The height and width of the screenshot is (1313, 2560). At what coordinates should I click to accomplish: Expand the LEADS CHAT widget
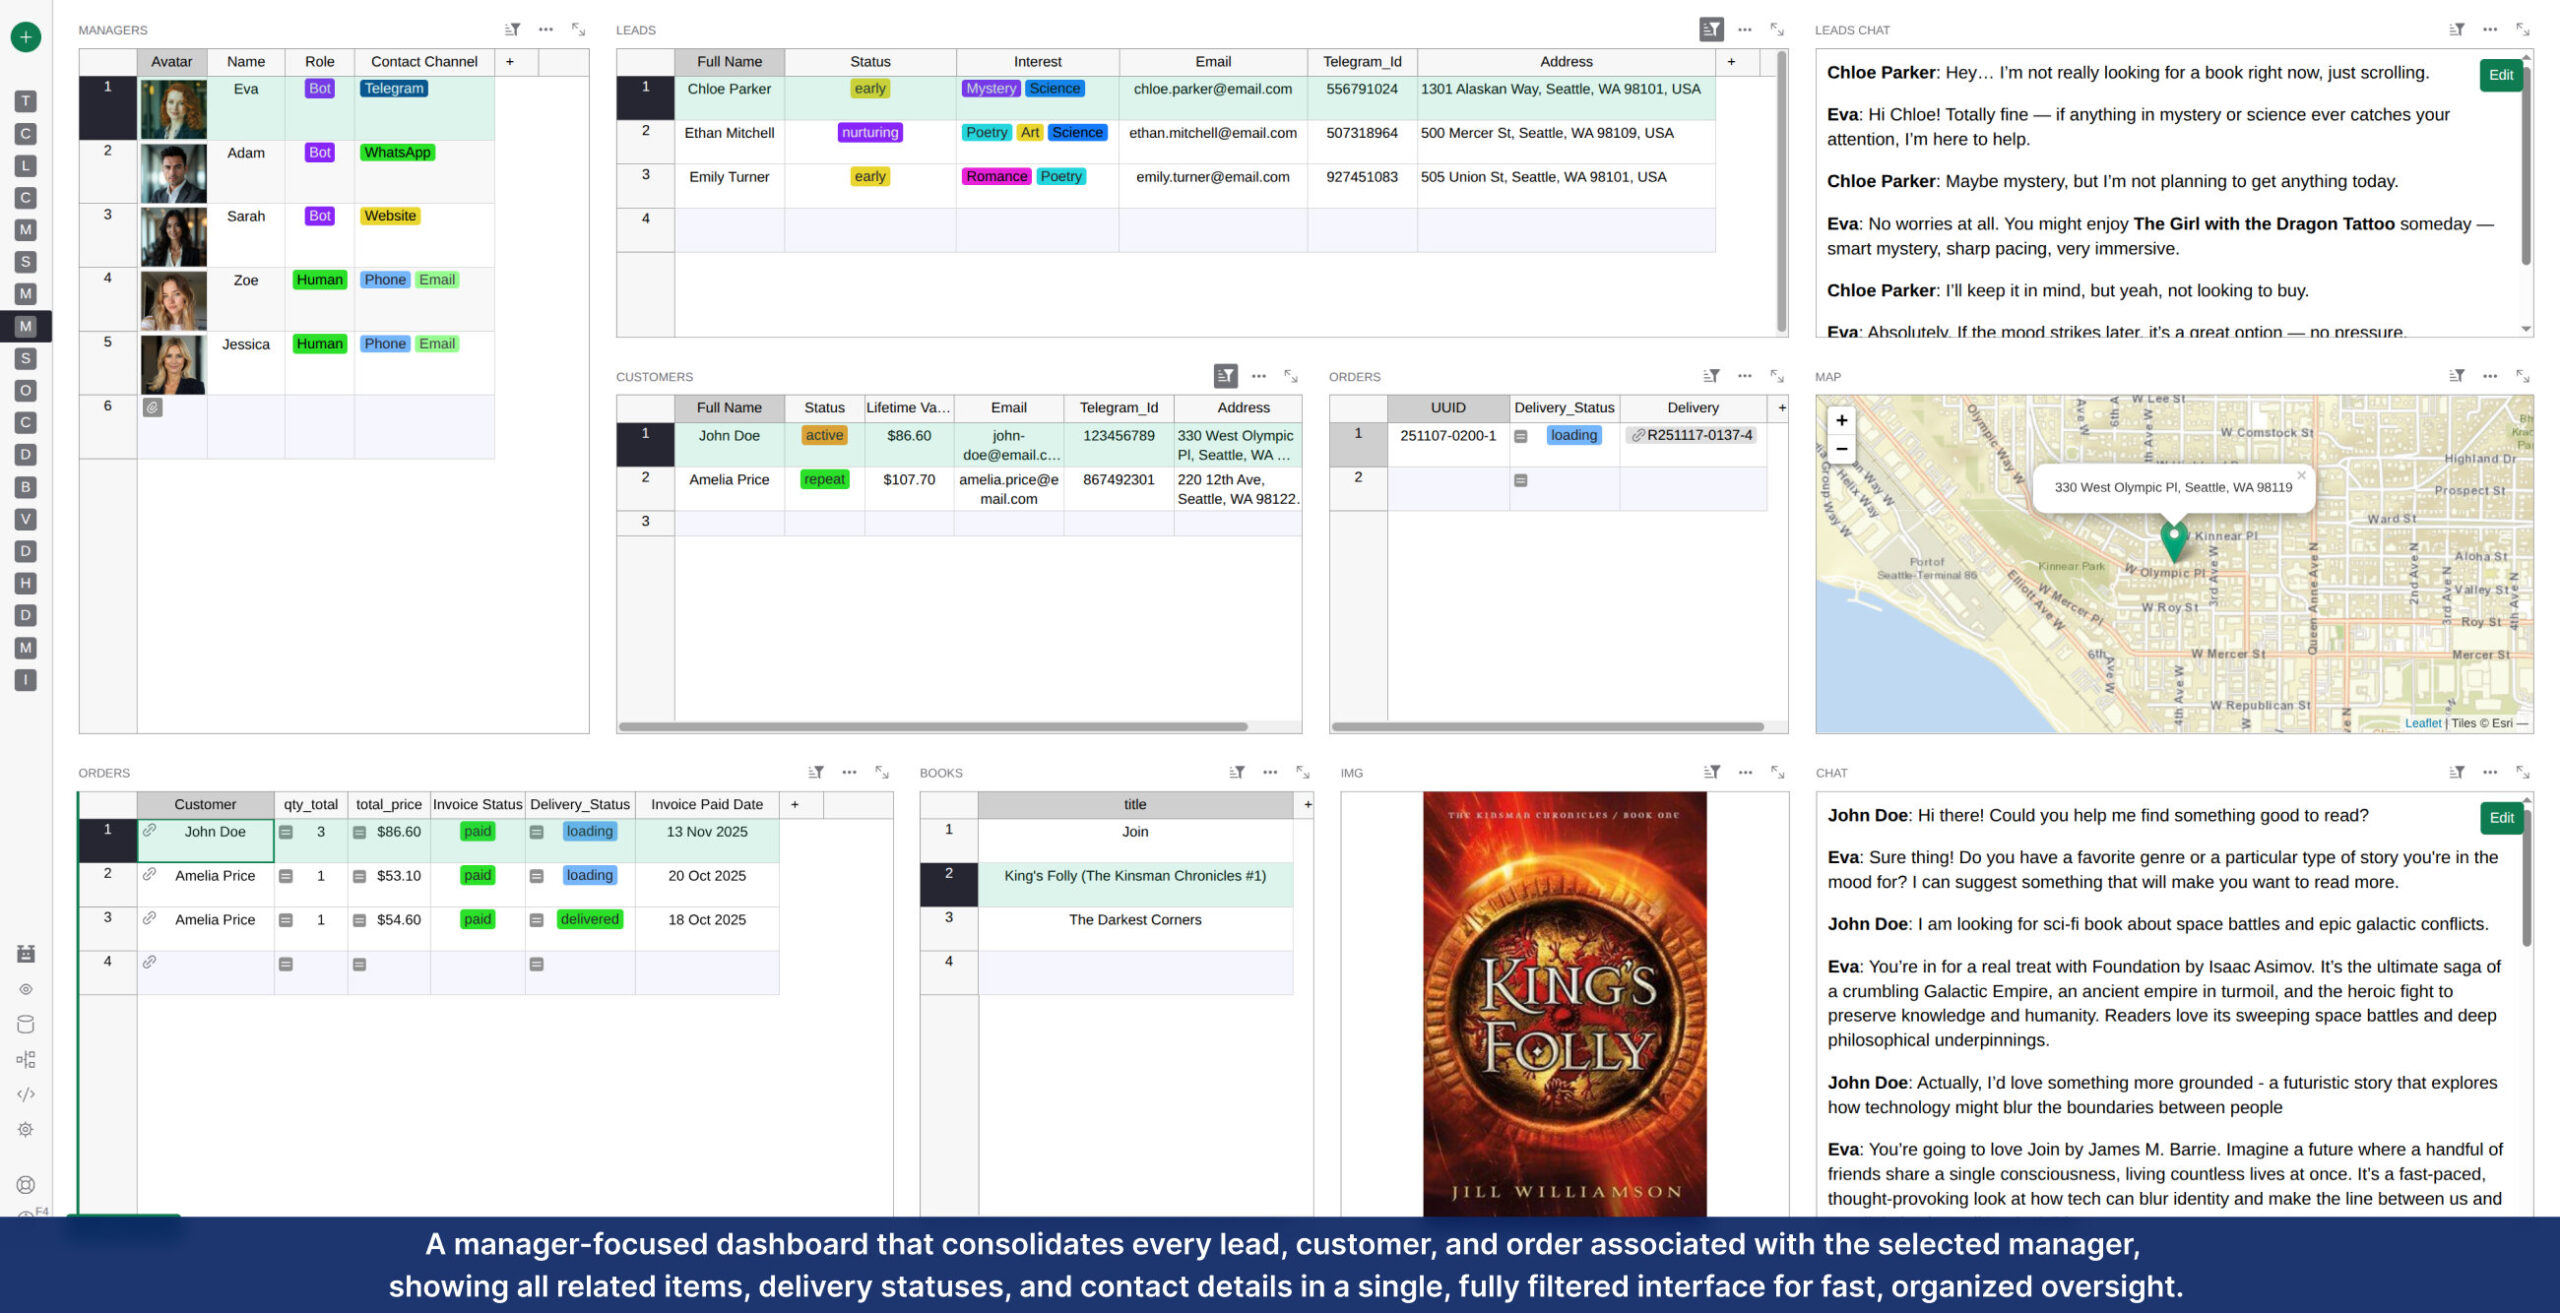(2522, 30)
